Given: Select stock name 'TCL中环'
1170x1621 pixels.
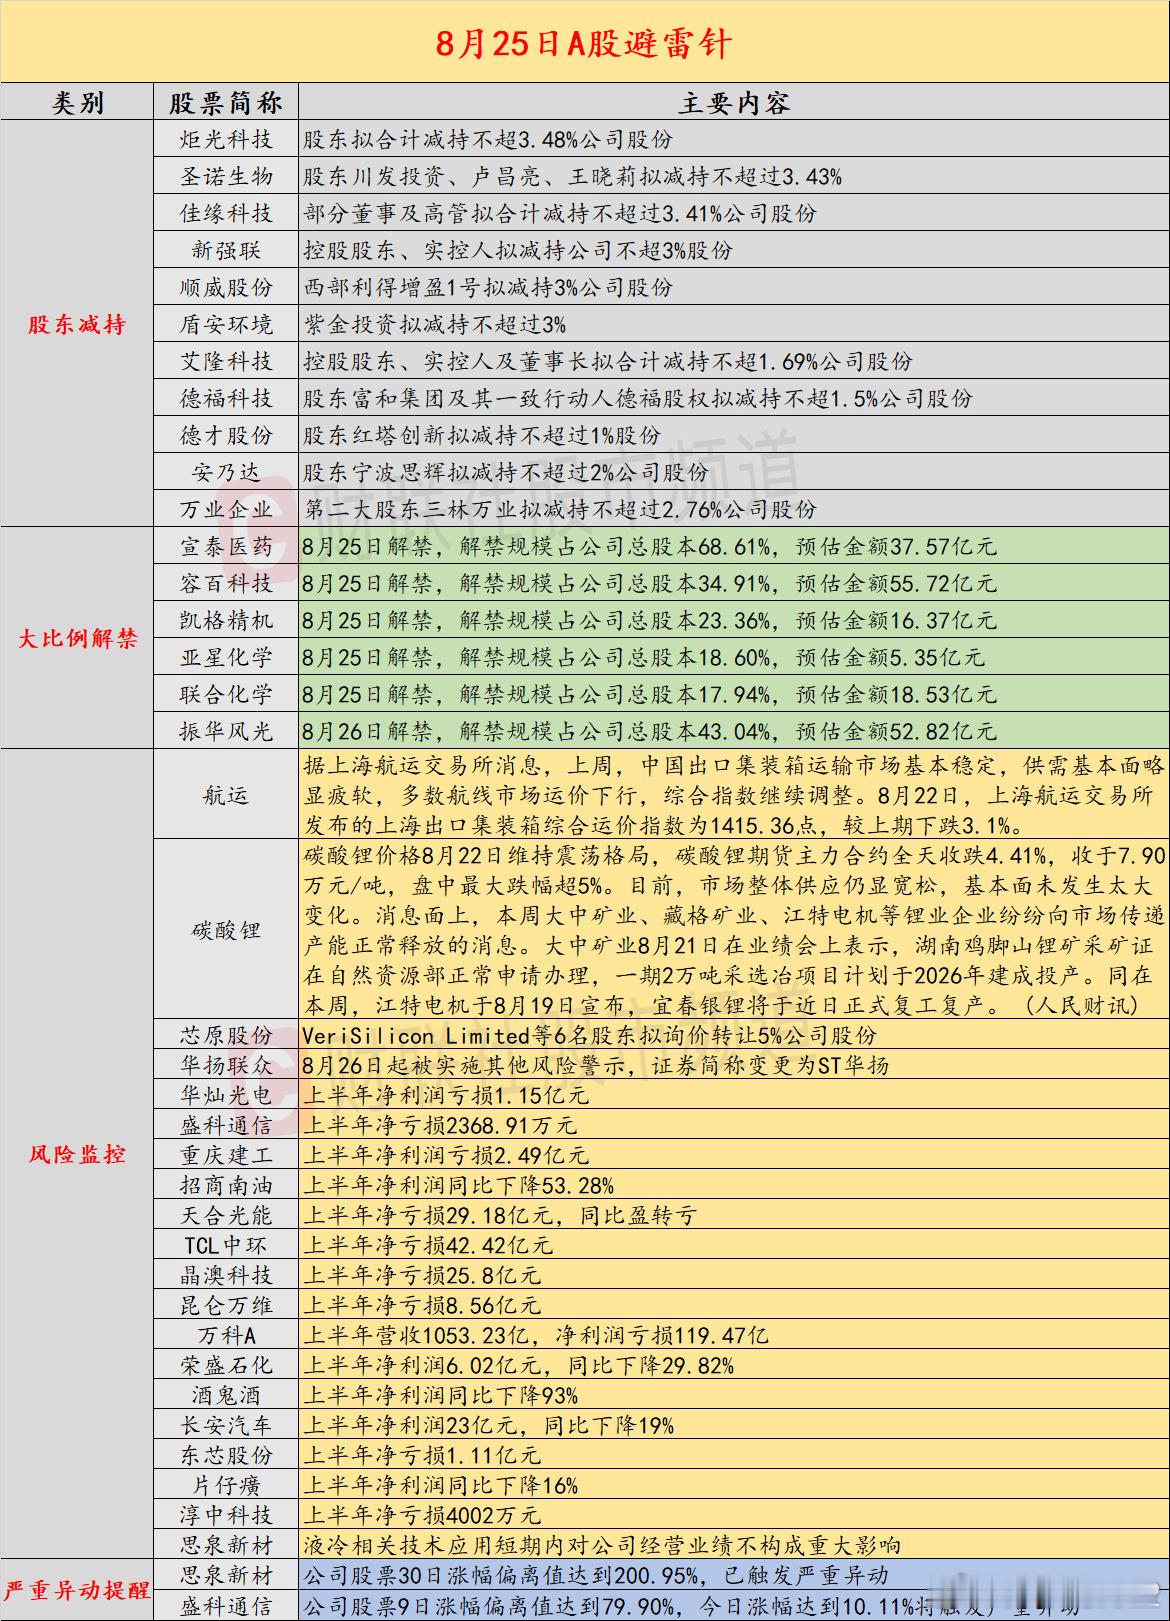Looking at the screenshot, I should (x=226, y=1245).
